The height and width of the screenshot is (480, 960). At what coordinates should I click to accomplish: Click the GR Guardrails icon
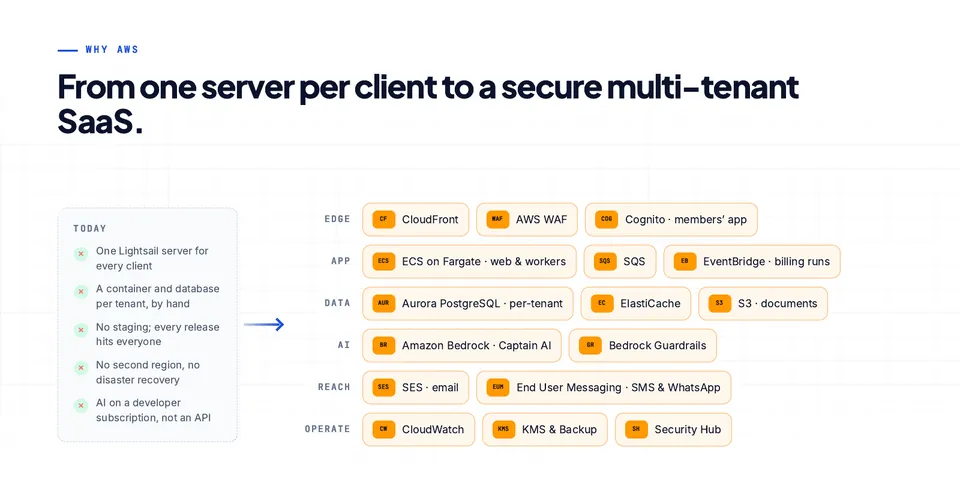(590, 345)
